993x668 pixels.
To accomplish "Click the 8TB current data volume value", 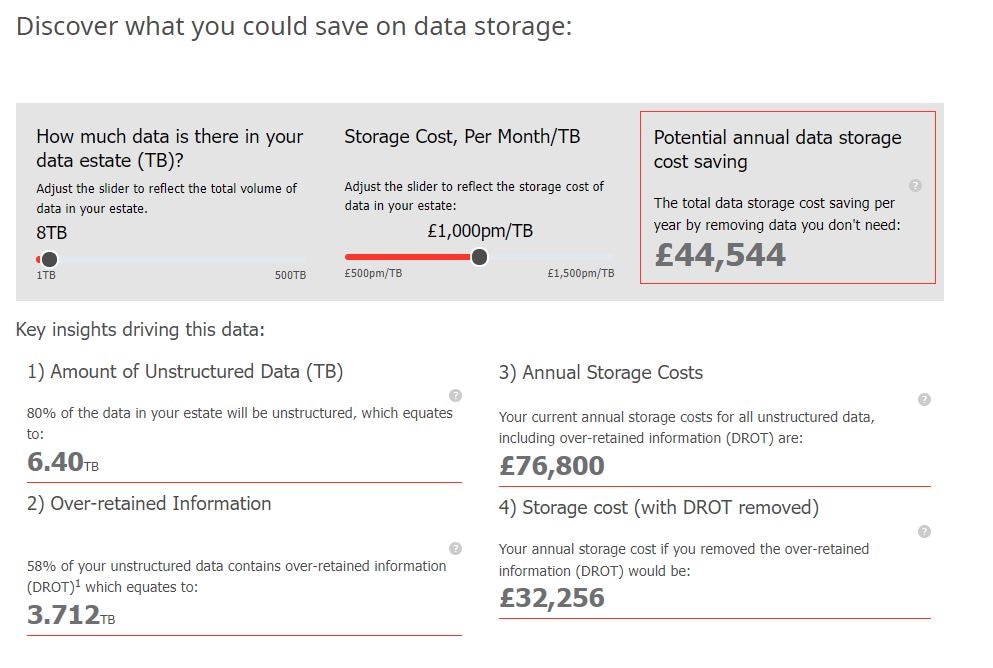I will pos(51,233).
